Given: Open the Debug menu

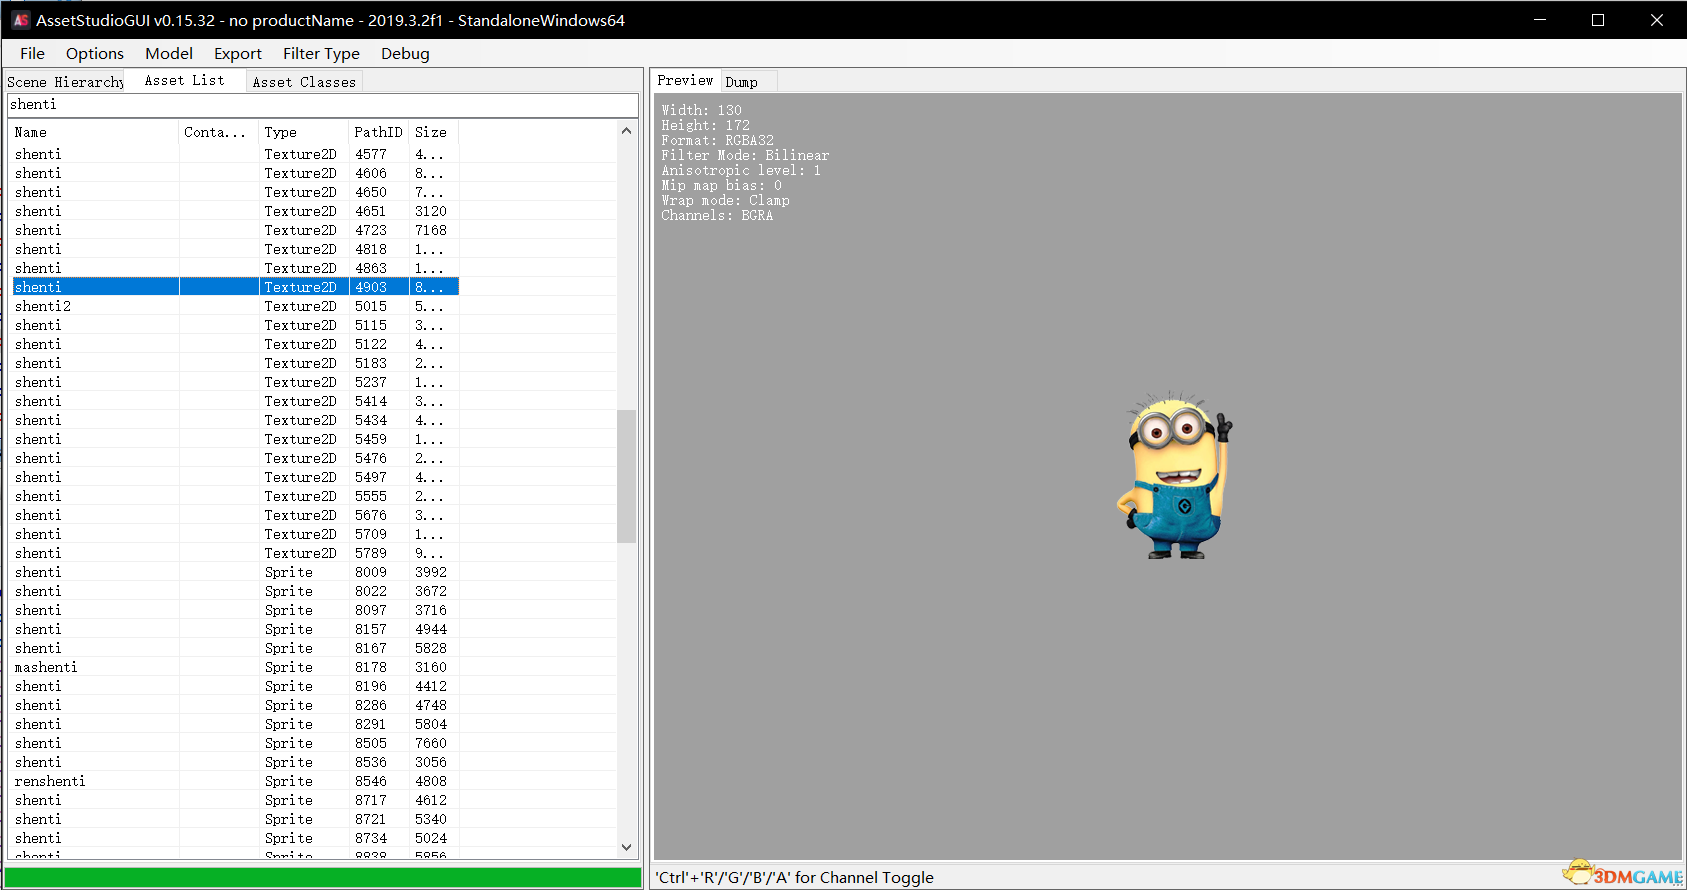Looking at the screenshot, I should tap(405, 54).
